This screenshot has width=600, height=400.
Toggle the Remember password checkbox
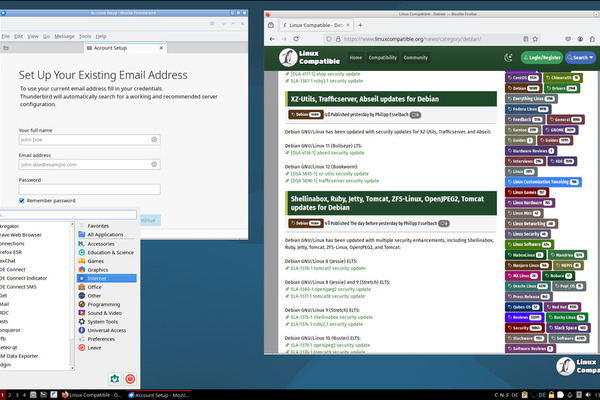tap(23, 200)
